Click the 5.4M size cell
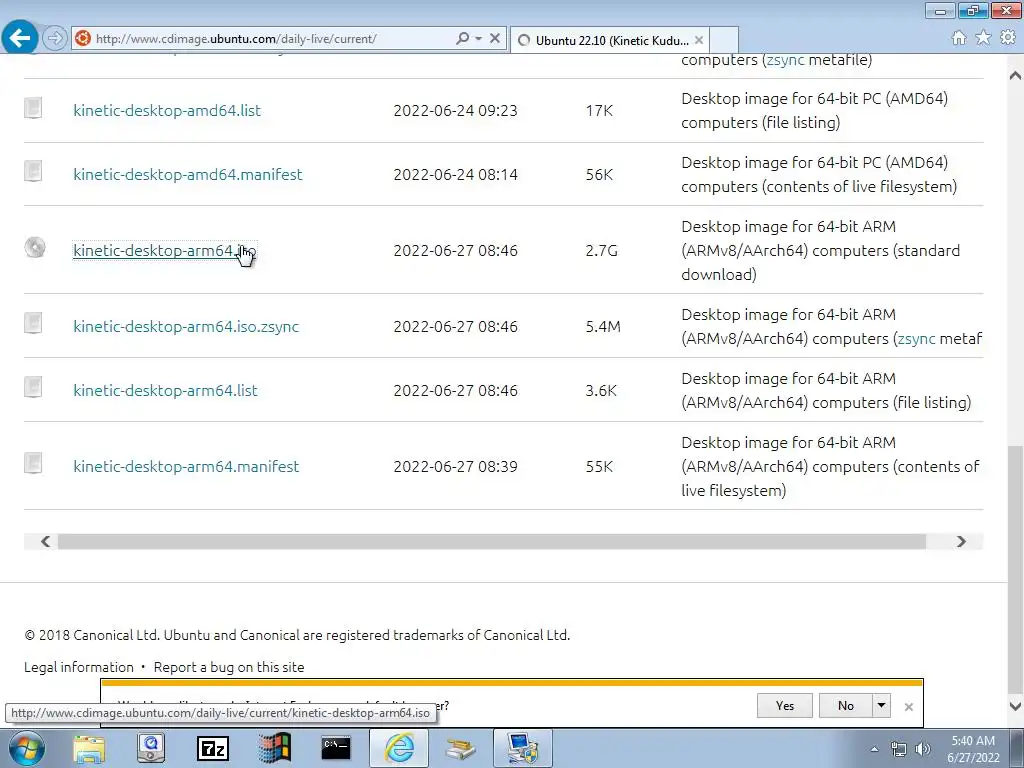The image size is (1024, 768). point(603,327)
